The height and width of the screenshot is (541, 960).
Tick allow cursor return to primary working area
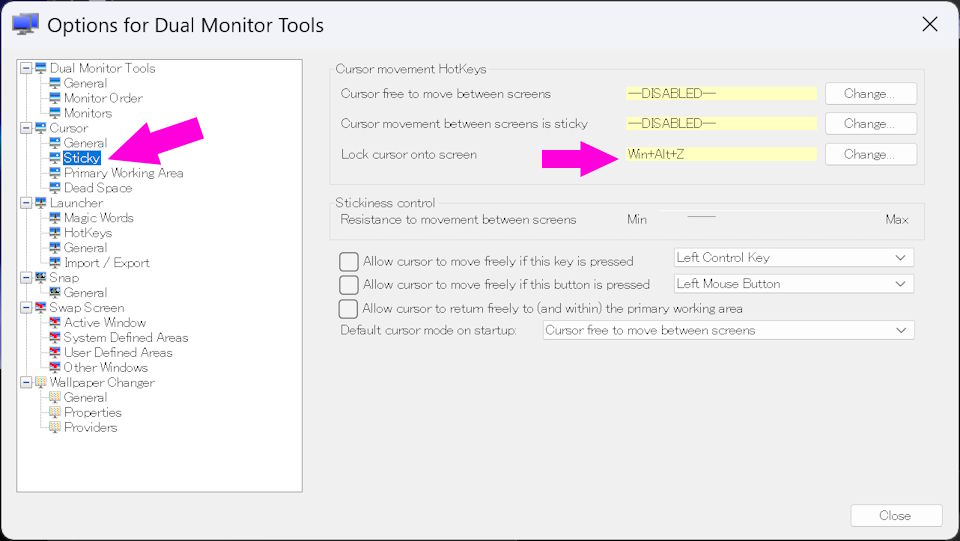pos(348,308)
